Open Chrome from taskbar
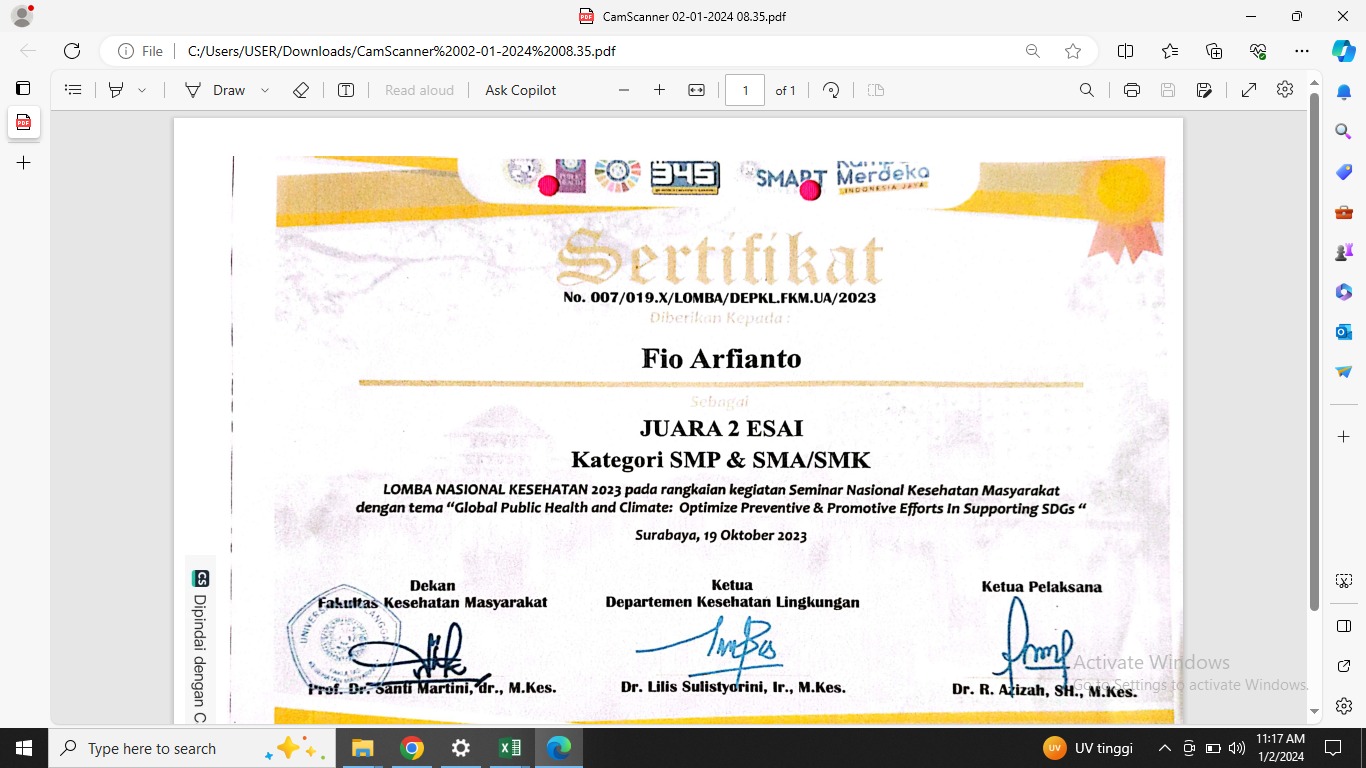Image resolution: width=1366 pixels, height=768 pixels. click(411, 748)
